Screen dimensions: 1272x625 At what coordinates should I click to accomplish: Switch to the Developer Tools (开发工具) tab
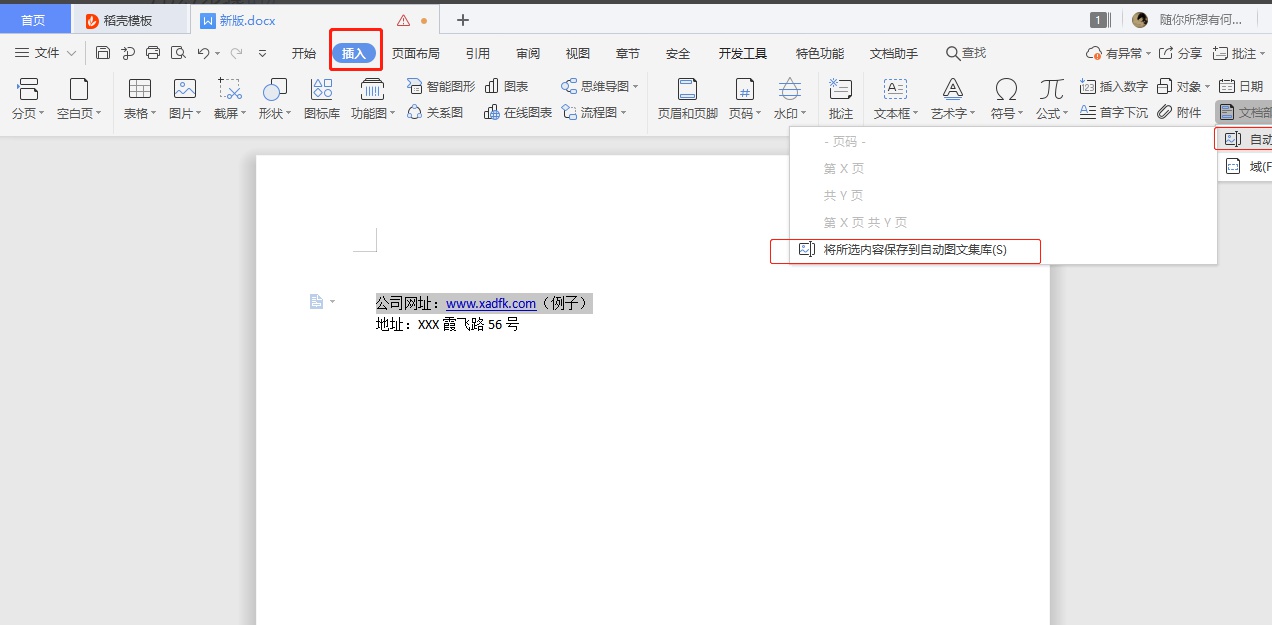click(743, 53)
